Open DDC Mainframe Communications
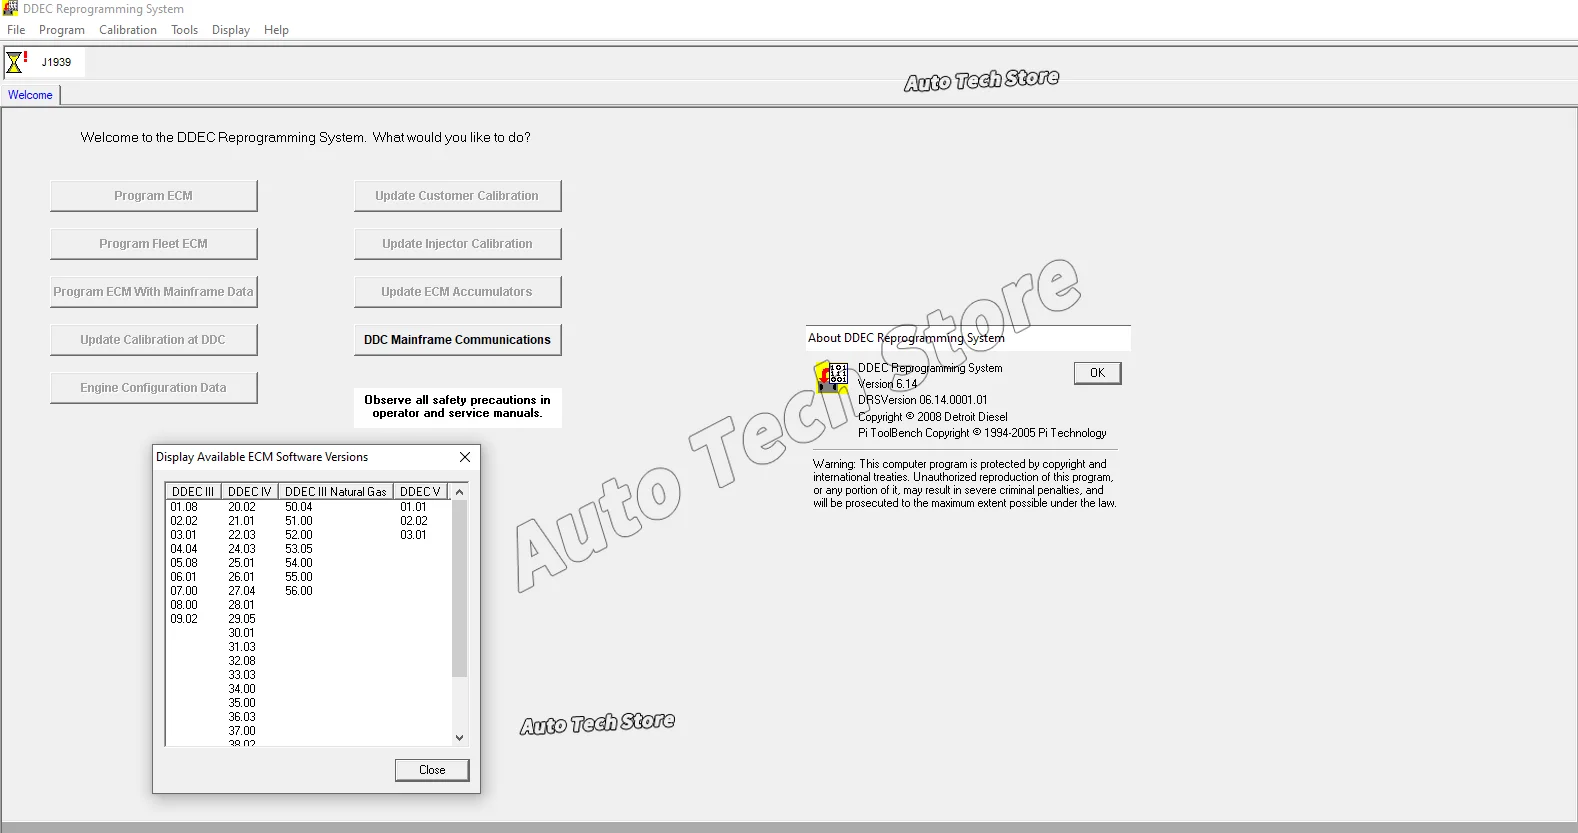This screenshot has height=833, width=1578. 457,340
